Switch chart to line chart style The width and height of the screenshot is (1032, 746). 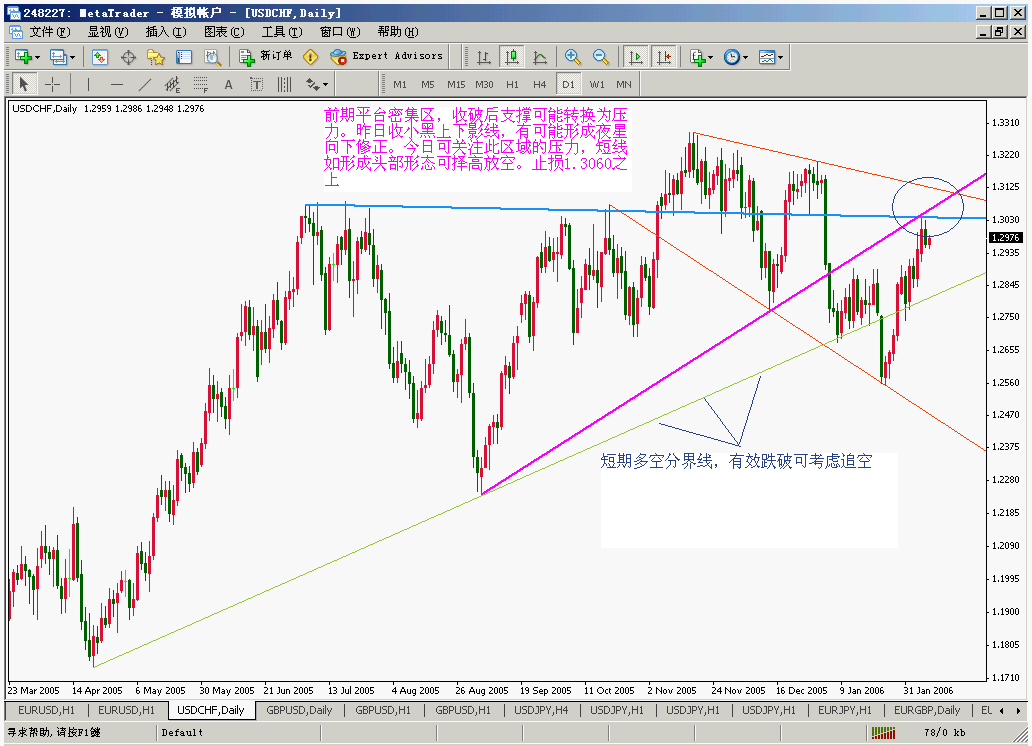coord(540,57)
